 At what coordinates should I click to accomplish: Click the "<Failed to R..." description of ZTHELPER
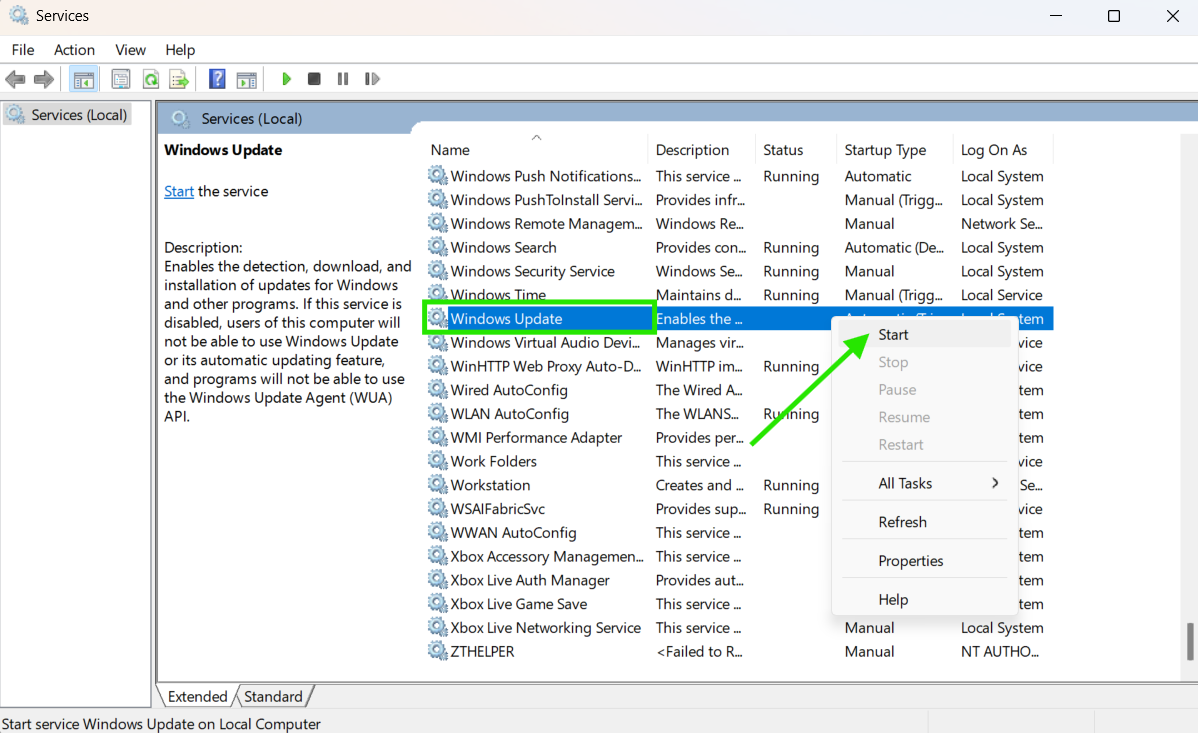pyautogui.click(x=699, y=651)
